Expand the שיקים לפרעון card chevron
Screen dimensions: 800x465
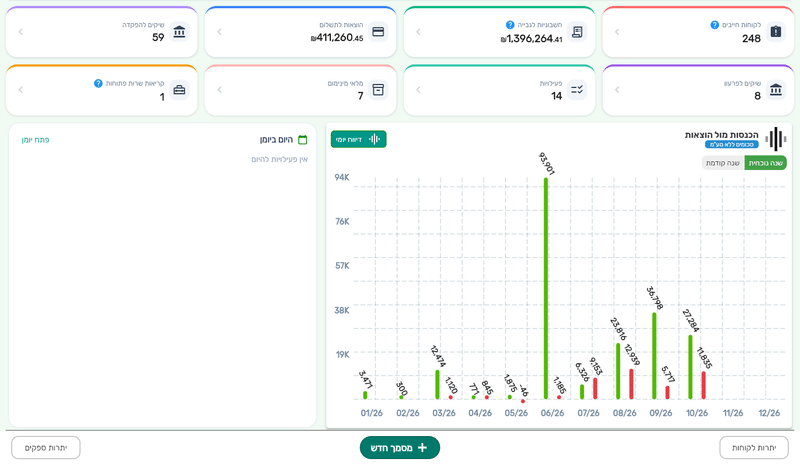tap(617, 90)
